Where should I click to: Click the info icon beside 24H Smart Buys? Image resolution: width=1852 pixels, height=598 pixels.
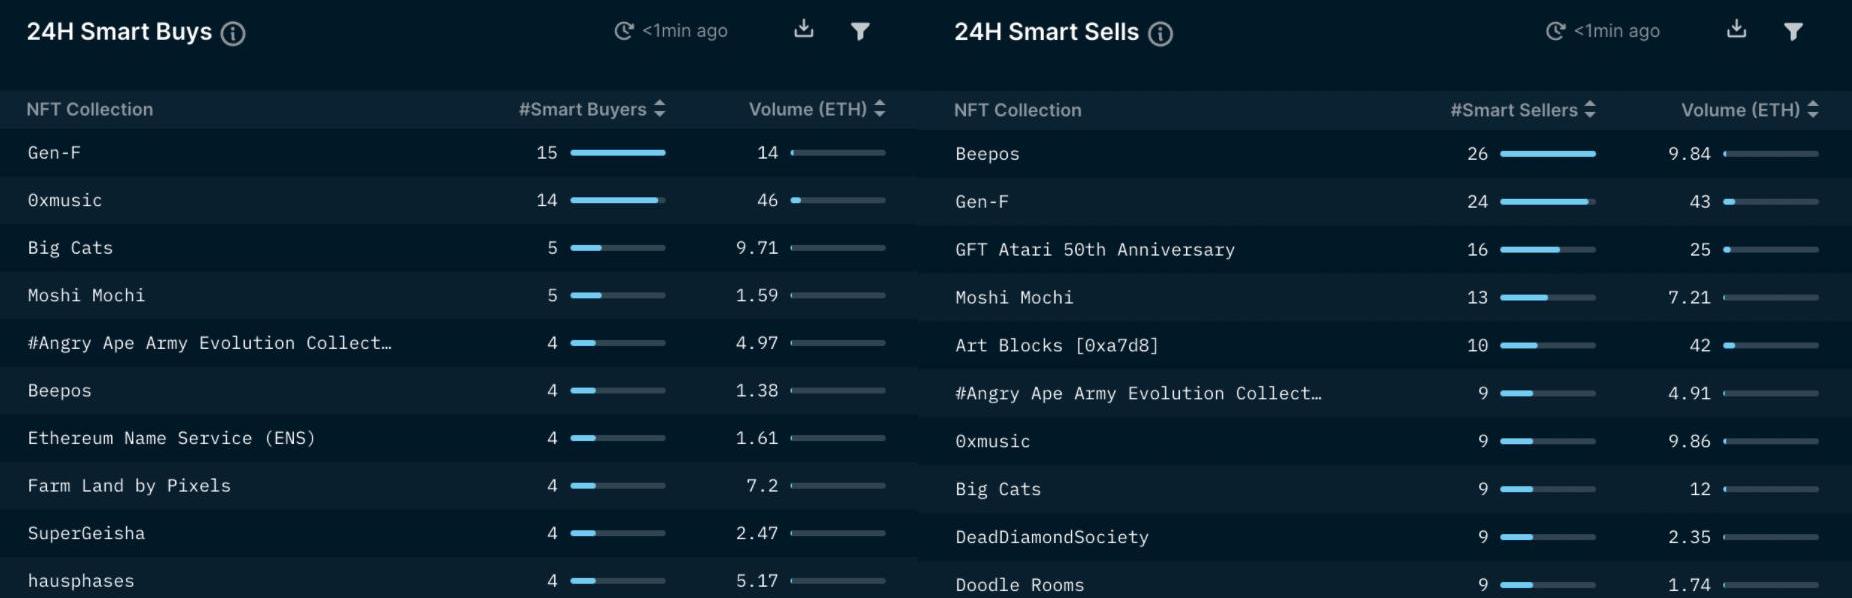(233, 34)
